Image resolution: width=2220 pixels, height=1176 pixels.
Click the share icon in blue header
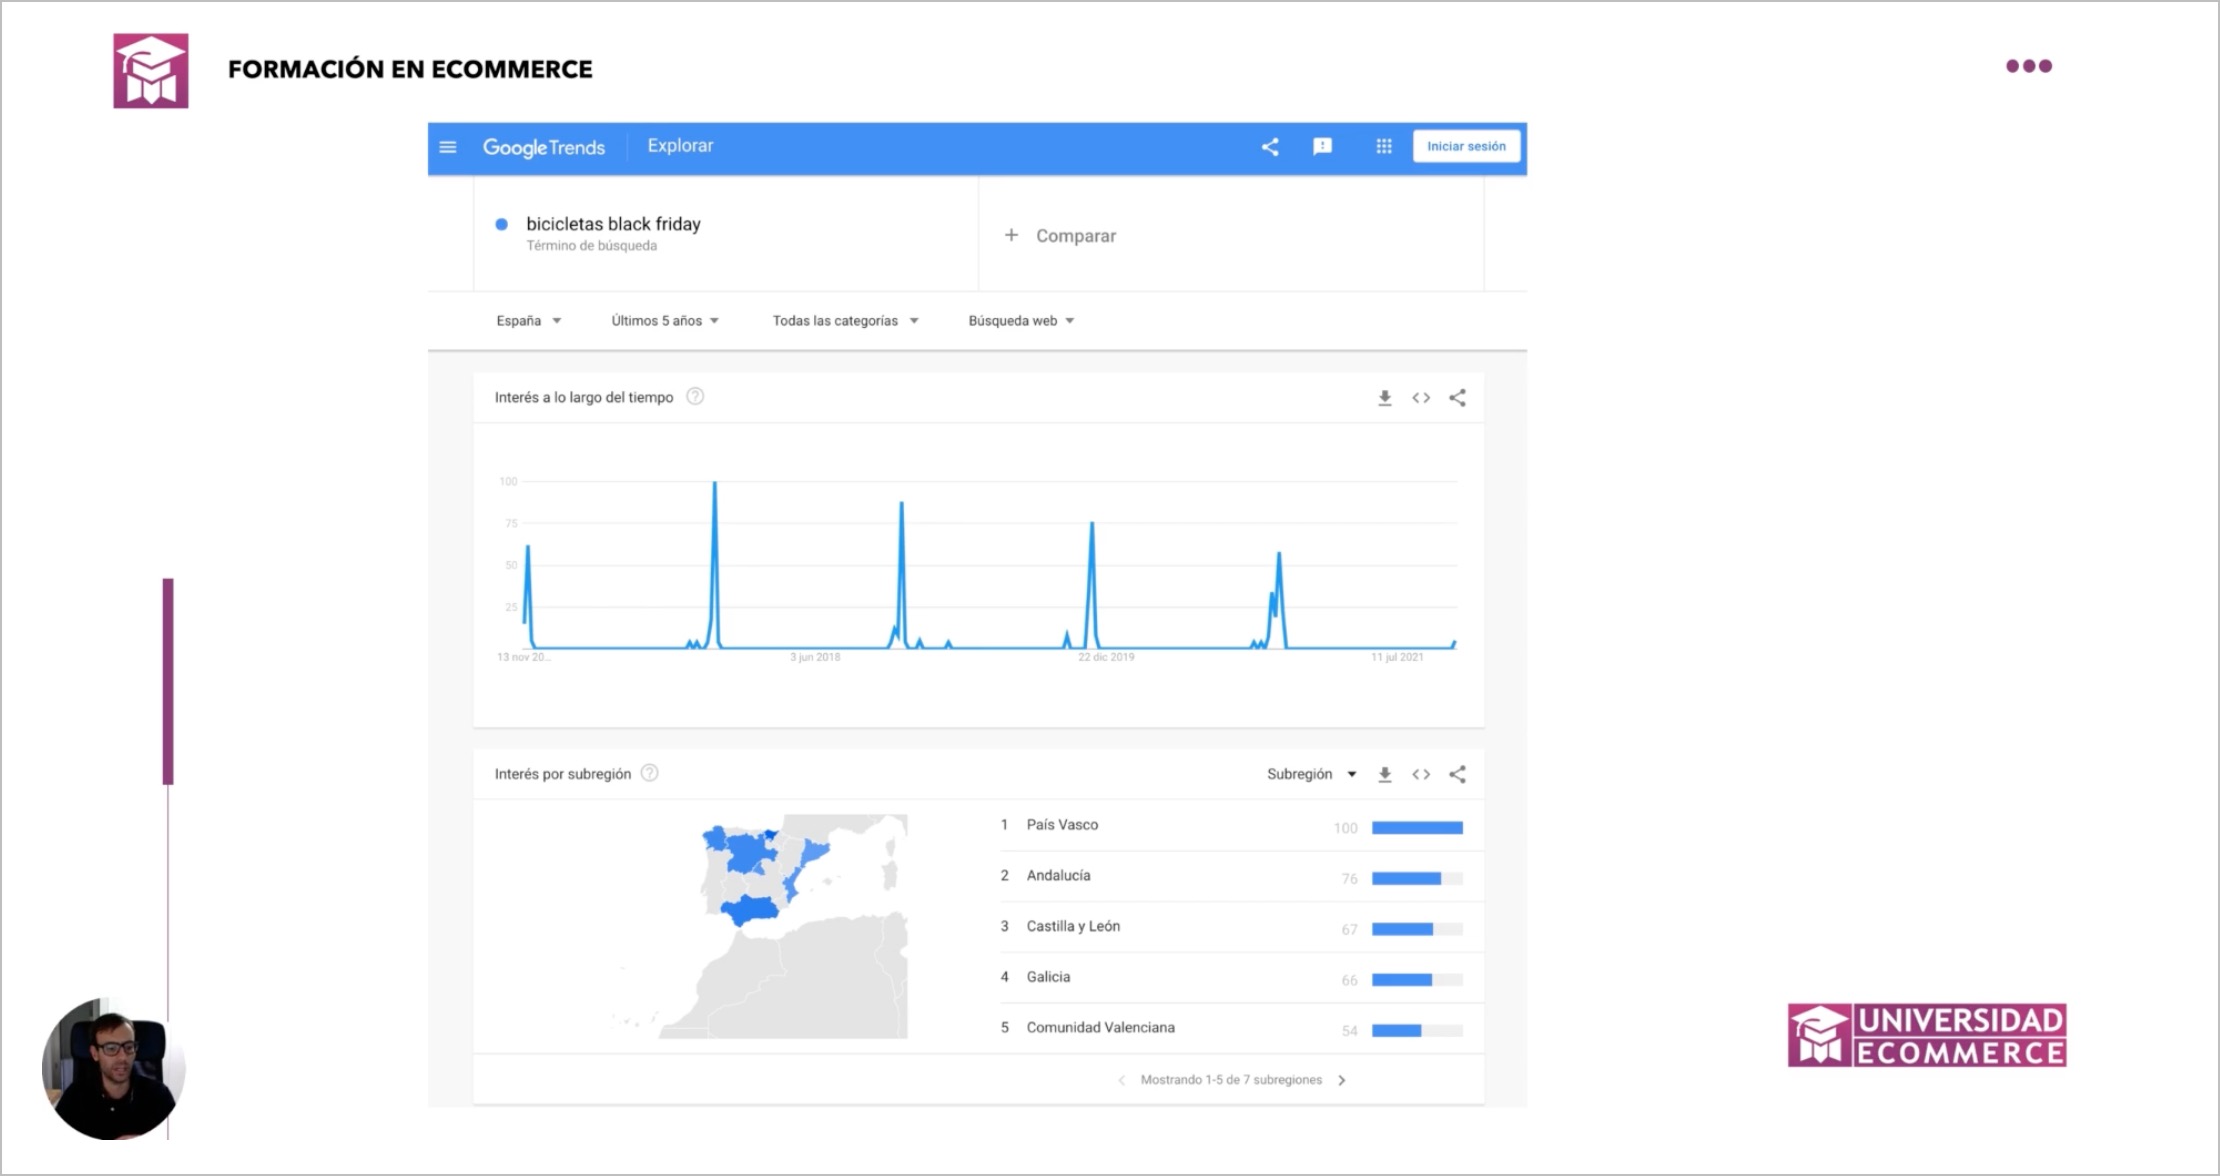coord(1270,147)
